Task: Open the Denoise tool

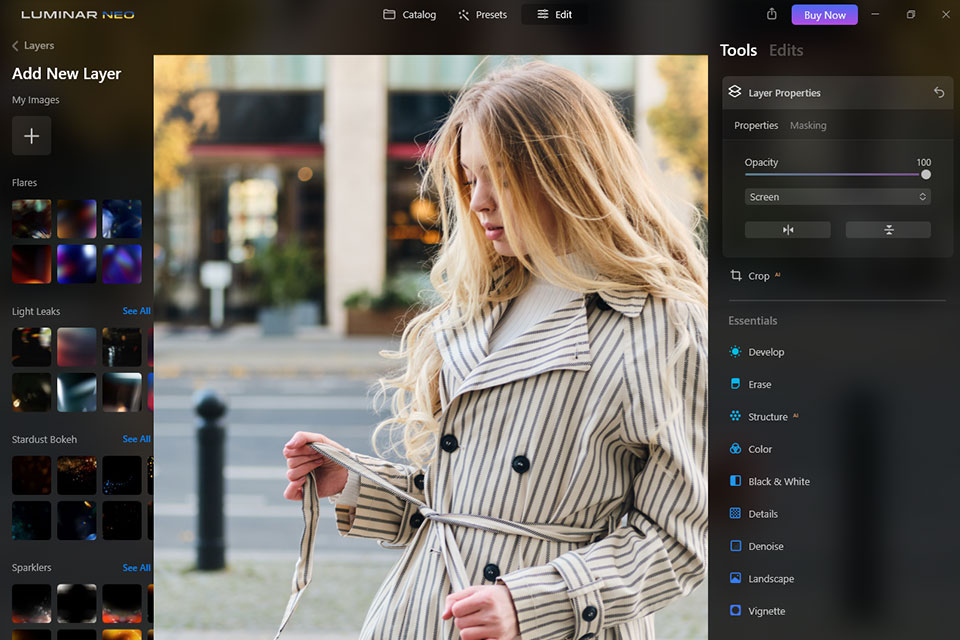Action: (756, 546)
